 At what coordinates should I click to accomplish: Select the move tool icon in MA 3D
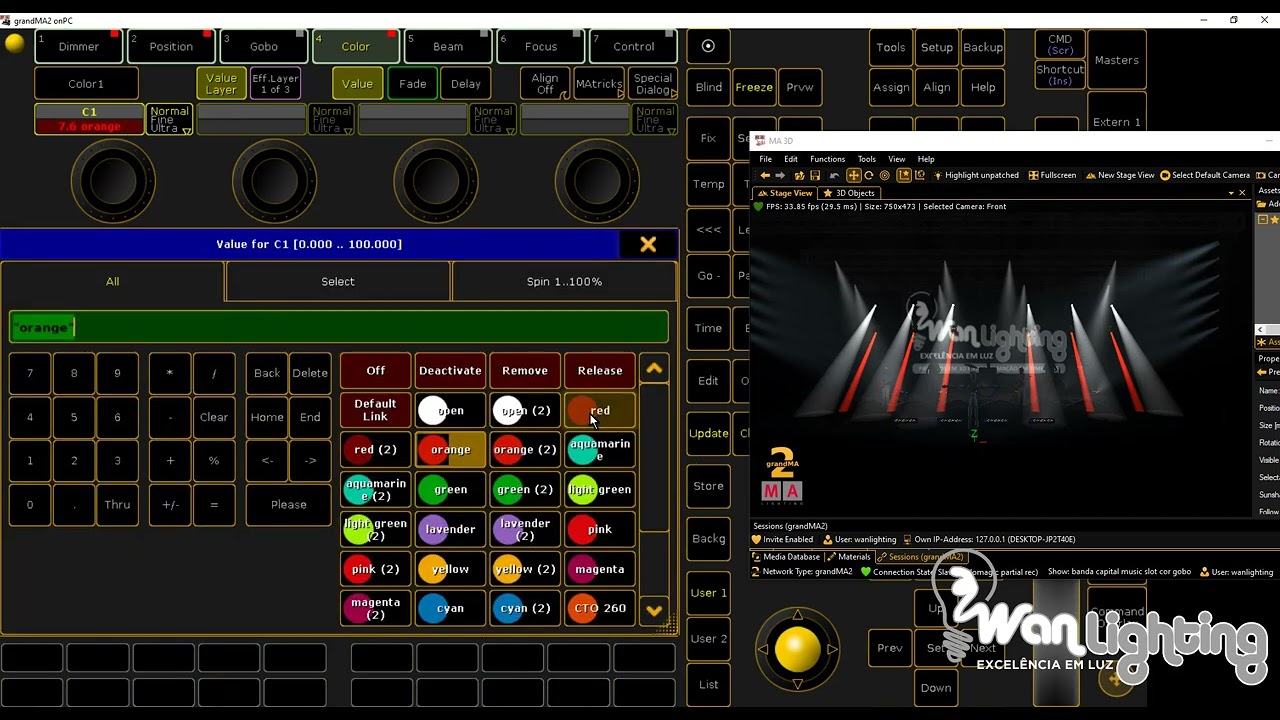(853, 175)
